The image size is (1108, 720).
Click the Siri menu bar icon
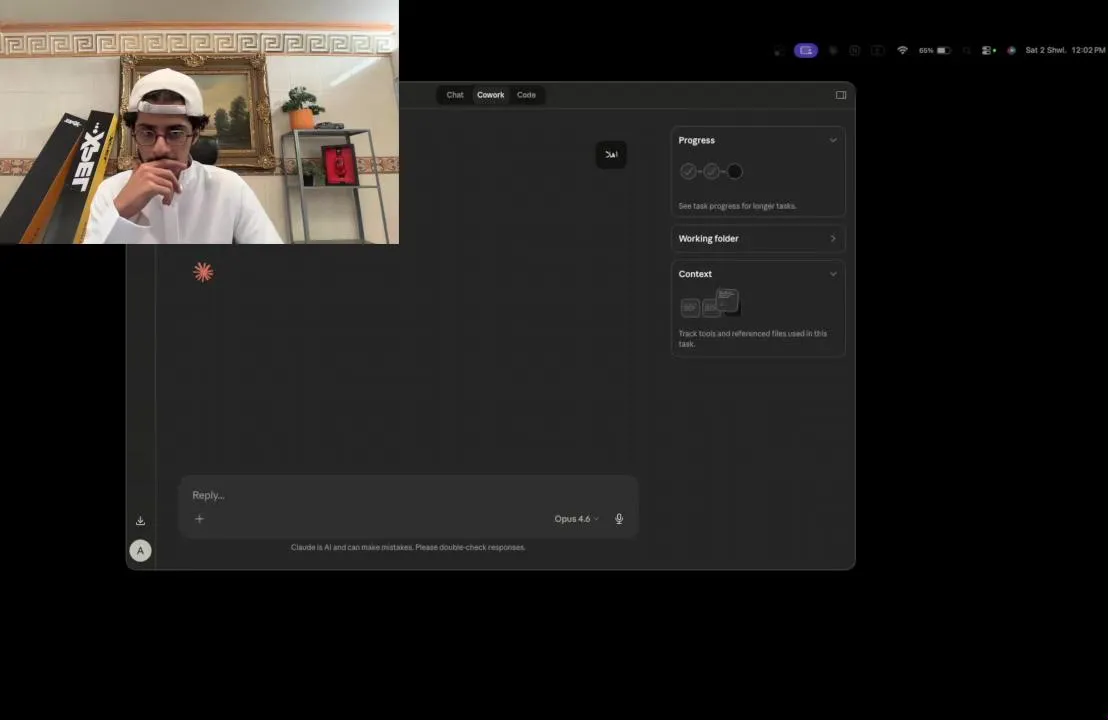point(1011,50)
